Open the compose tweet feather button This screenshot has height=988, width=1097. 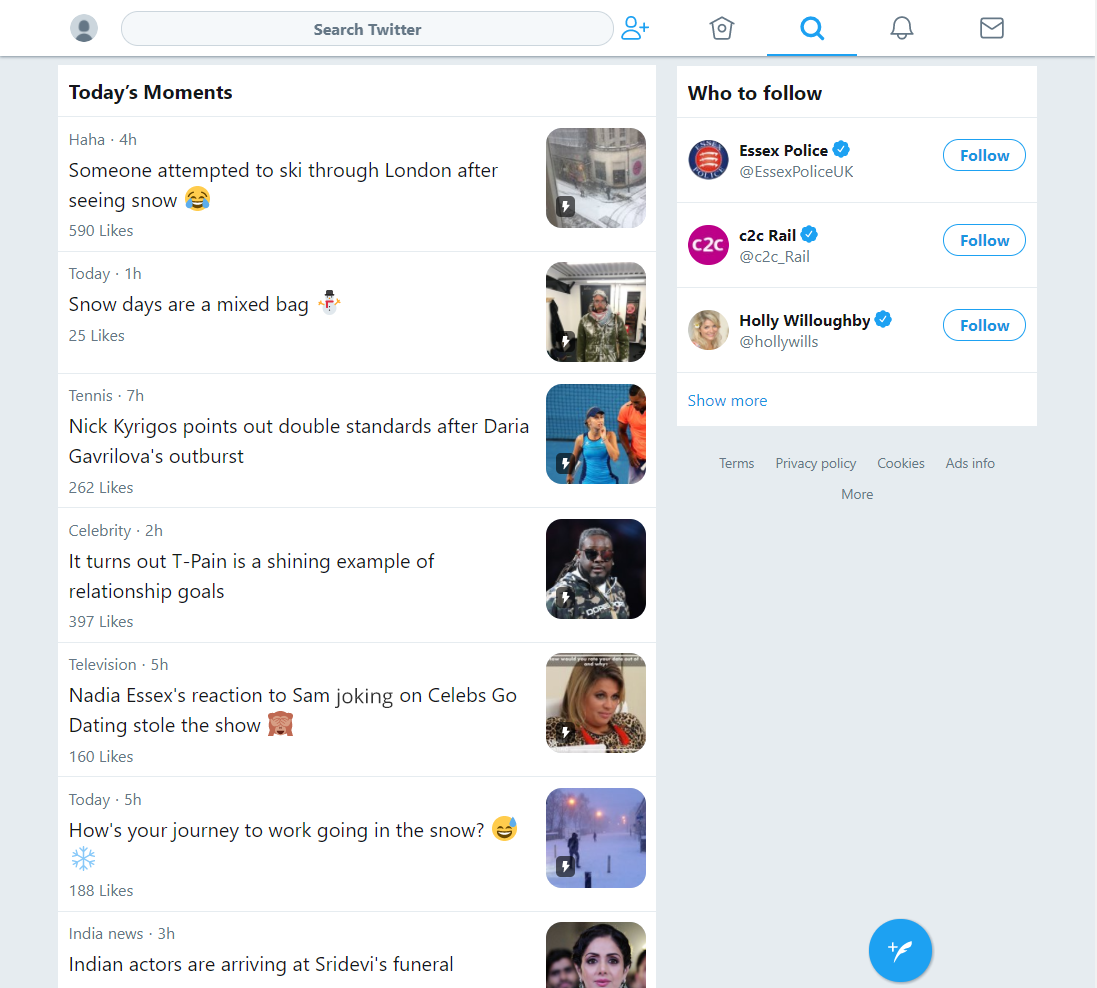point(899,950)
